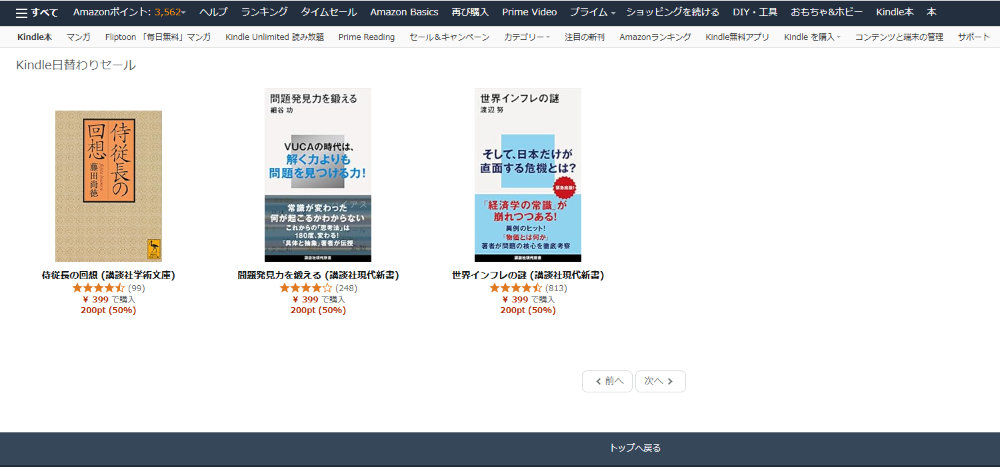Open title link 問題発見力を鍛える (講談社現代新書)

click(318, 276)
